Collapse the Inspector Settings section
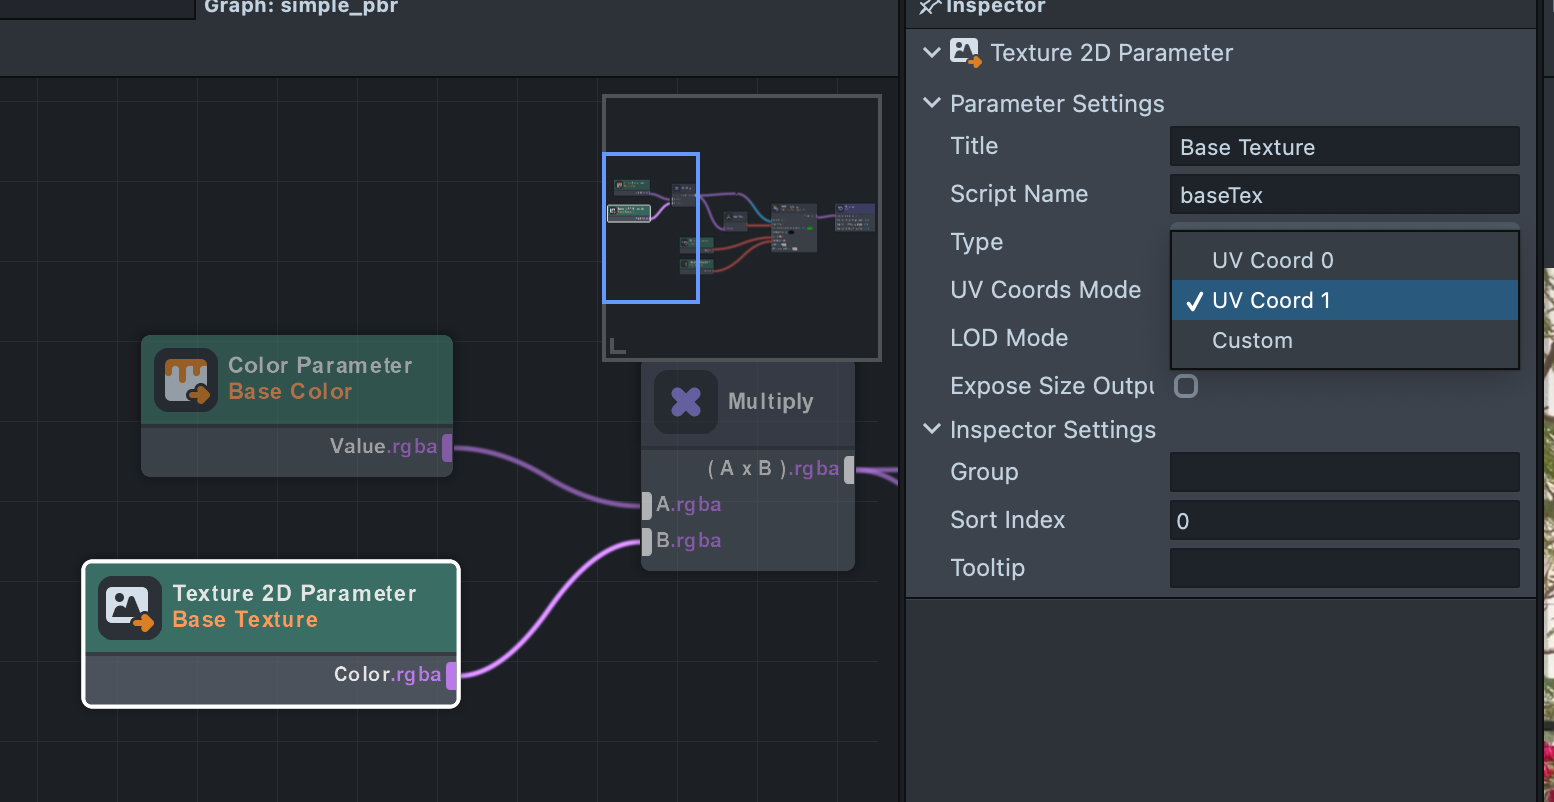This screenshot has width=1554, height=802. (x=932, y=429)
